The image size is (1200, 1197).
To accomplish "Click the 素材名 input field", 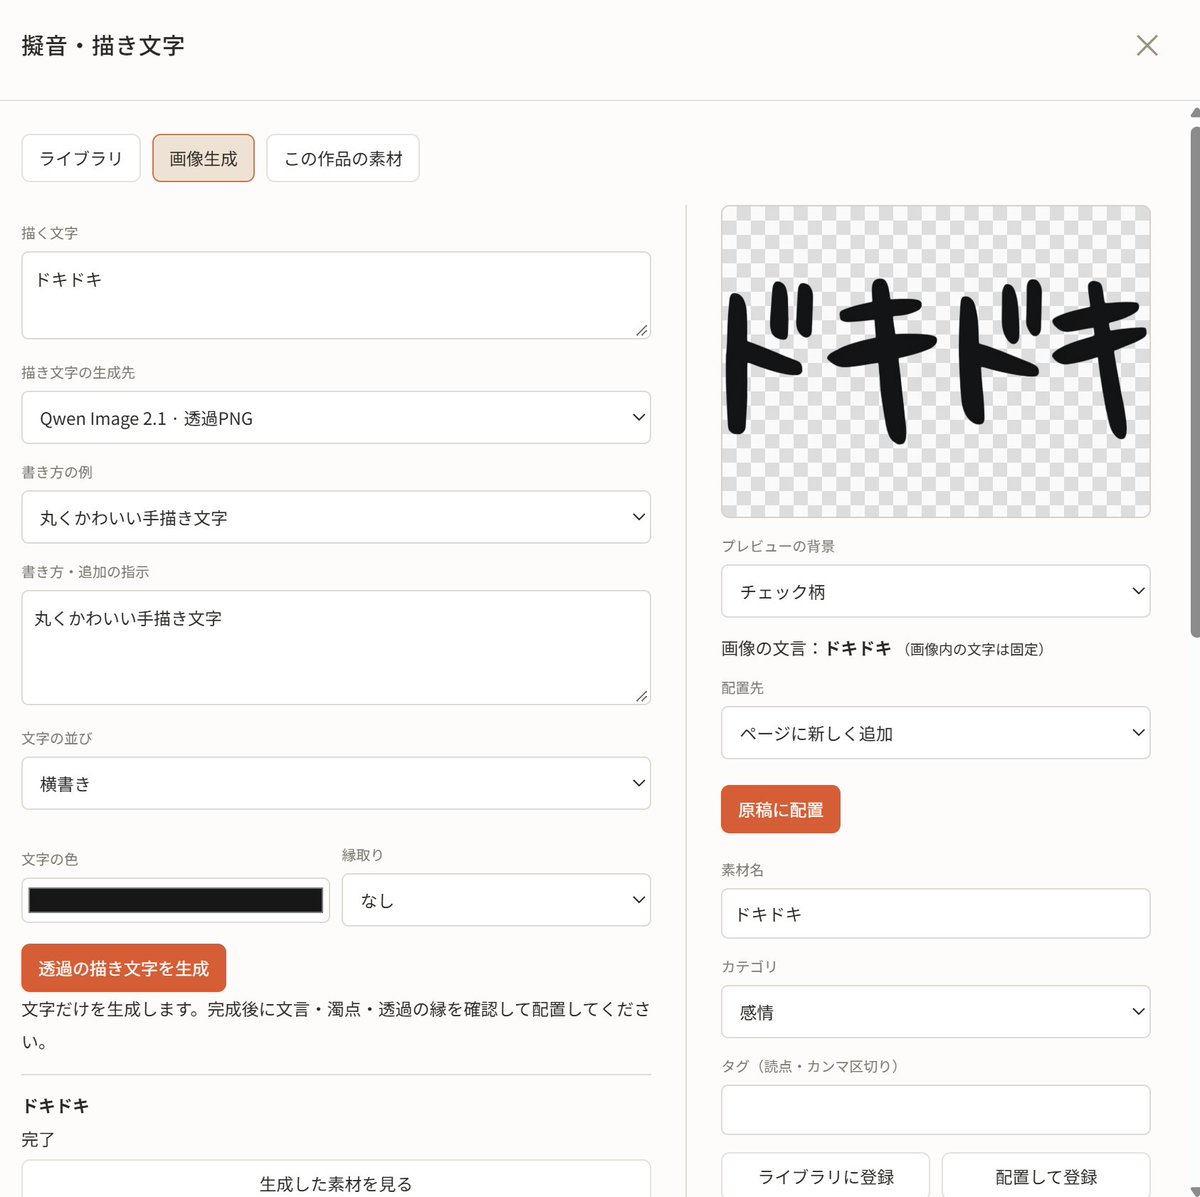I will point(935,913).
